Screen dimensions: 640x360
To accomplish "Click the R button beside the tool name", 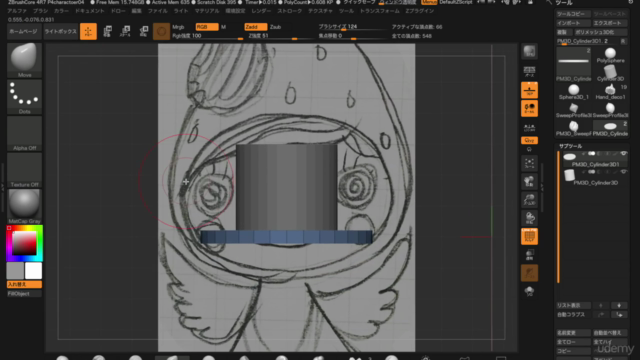I will [x=623, y=41].
